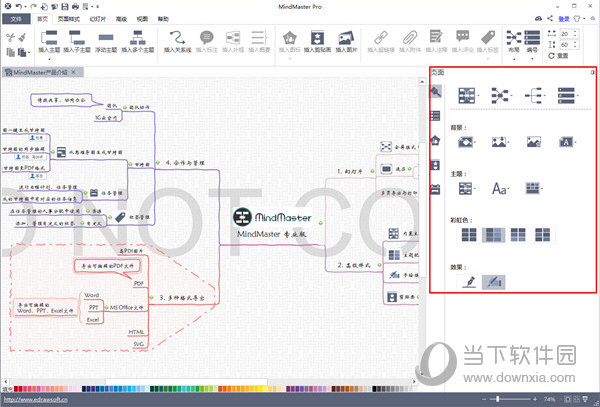Choose the fourth rainbow color scheme
Screen dimensions: 600x407
[543, 234]
